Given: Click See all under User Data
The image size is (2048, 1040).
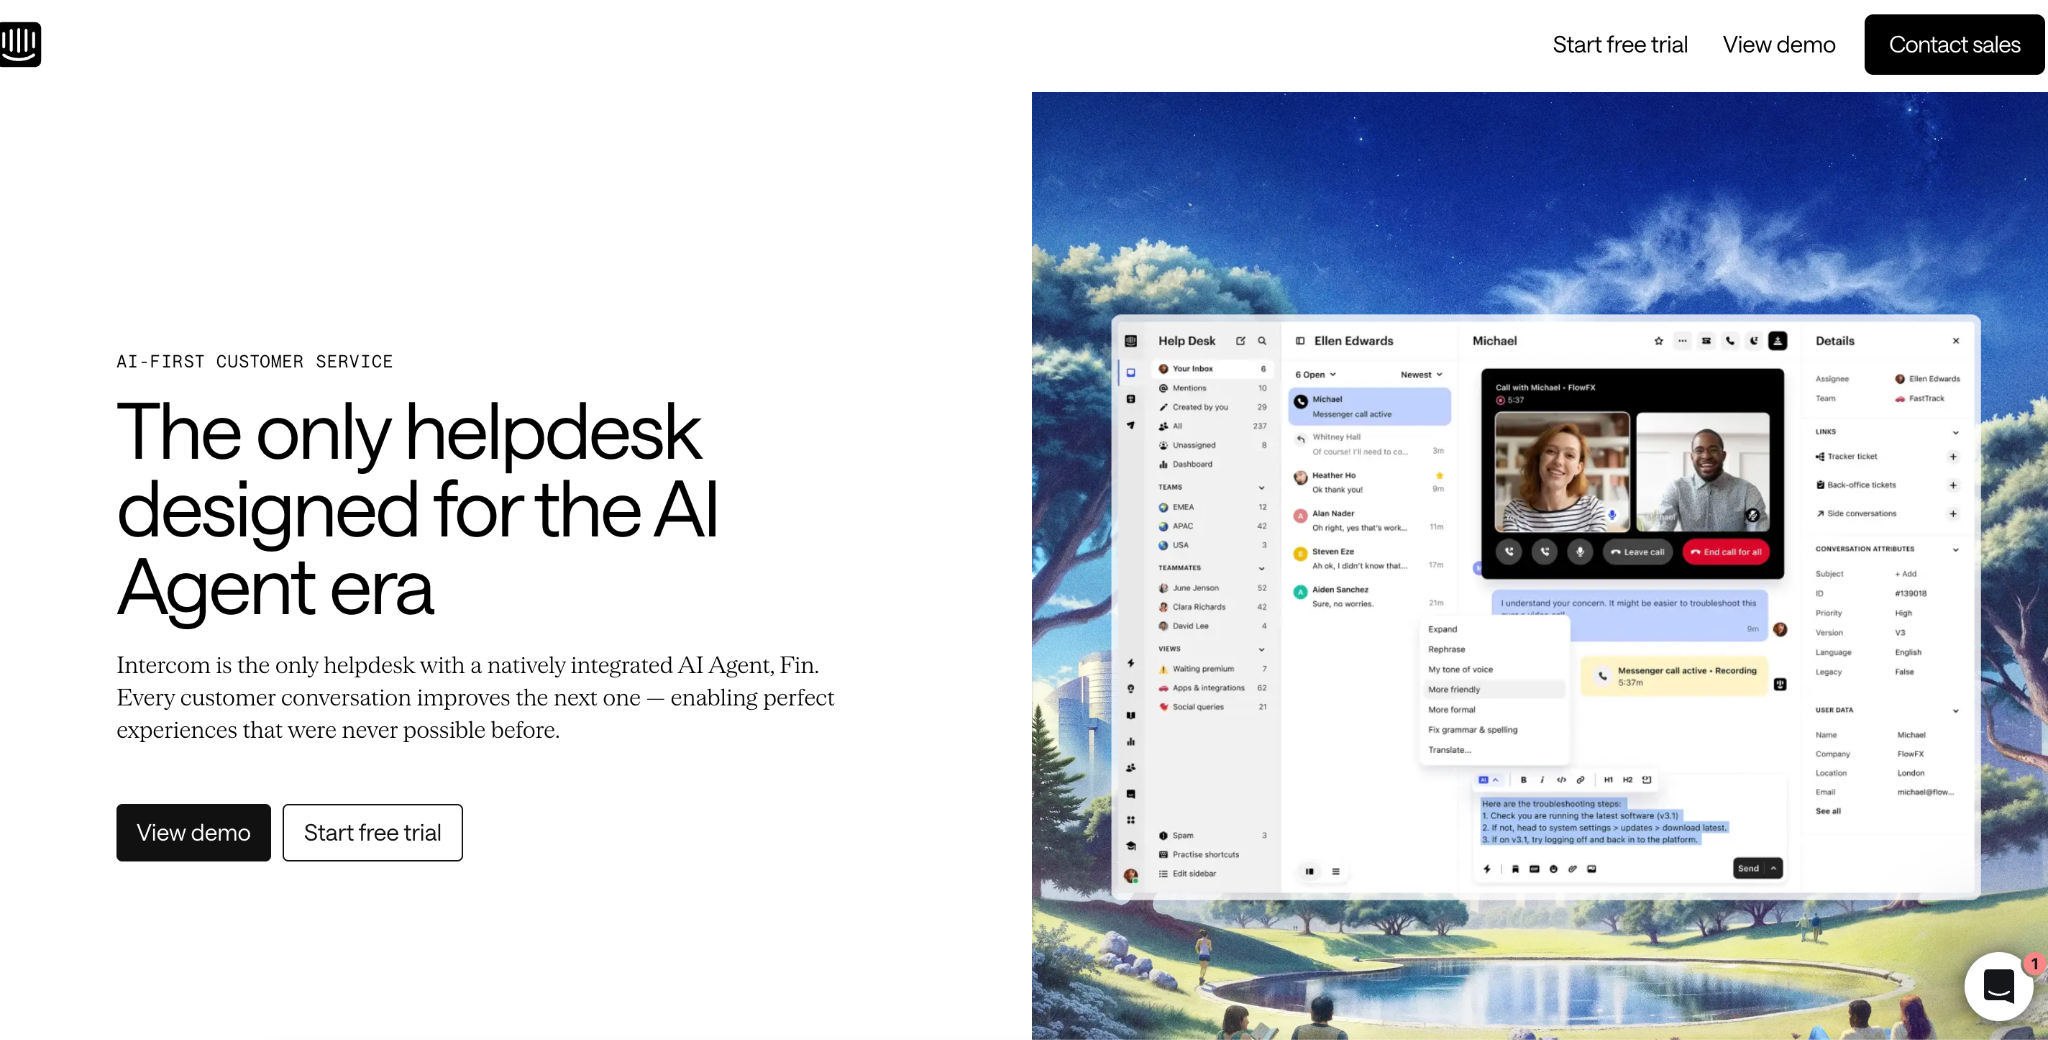Looking at the screenshot, I should click(1828, 811).
